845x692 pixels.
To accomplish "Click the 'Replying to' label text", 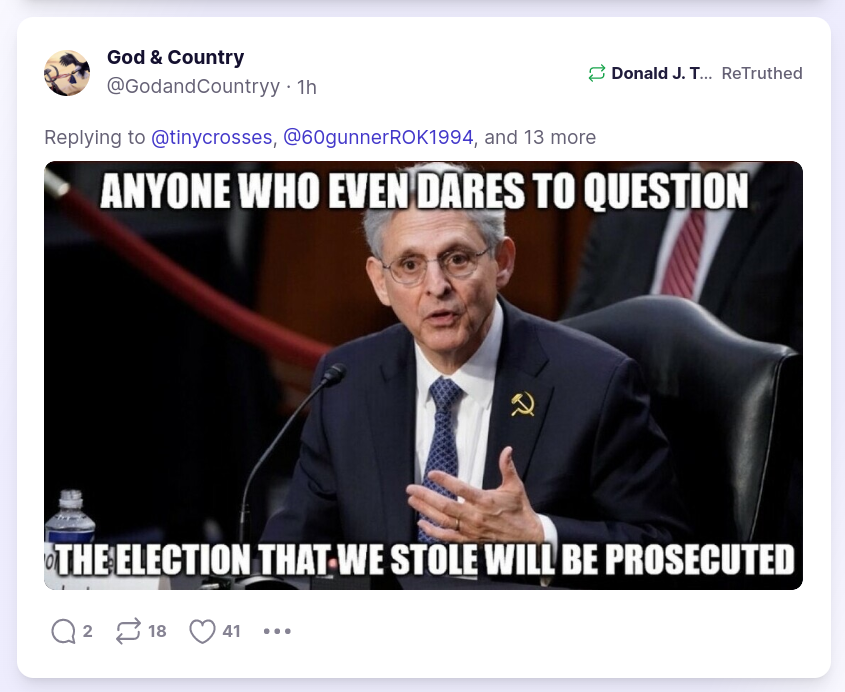I will point(95,137).
